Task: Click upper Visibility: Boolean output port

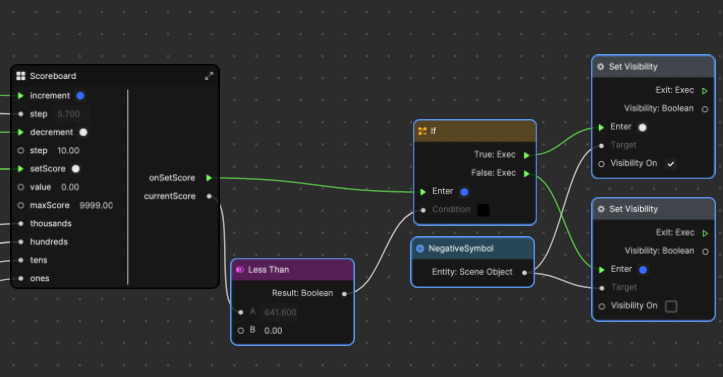Action: pyautogui.click(x=705, y=109)
